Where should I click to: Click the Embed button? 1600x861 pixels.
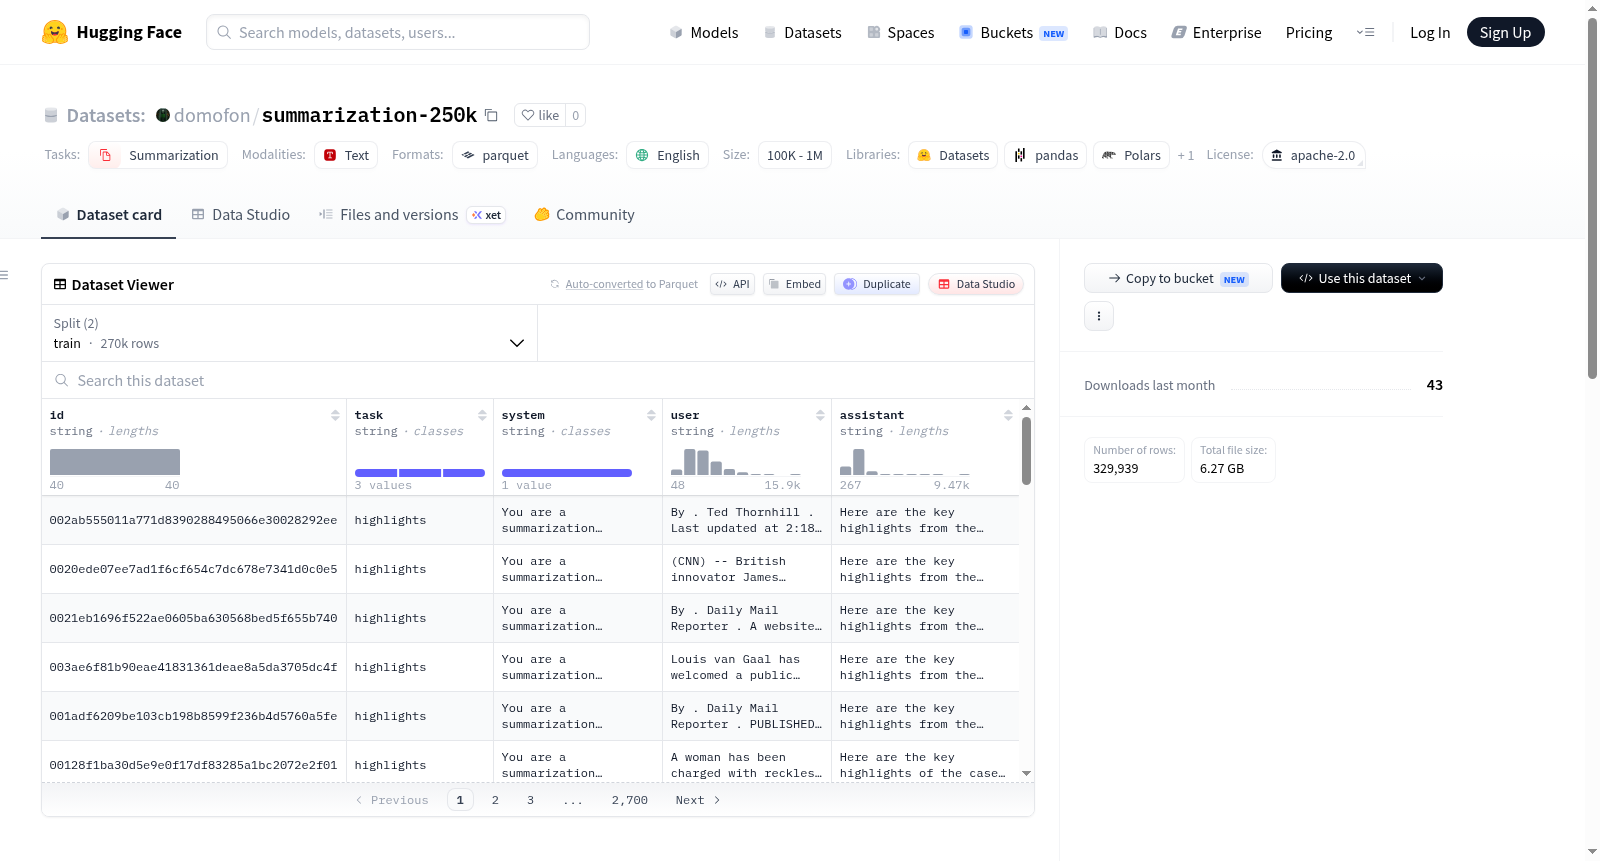tap(796, 284)
